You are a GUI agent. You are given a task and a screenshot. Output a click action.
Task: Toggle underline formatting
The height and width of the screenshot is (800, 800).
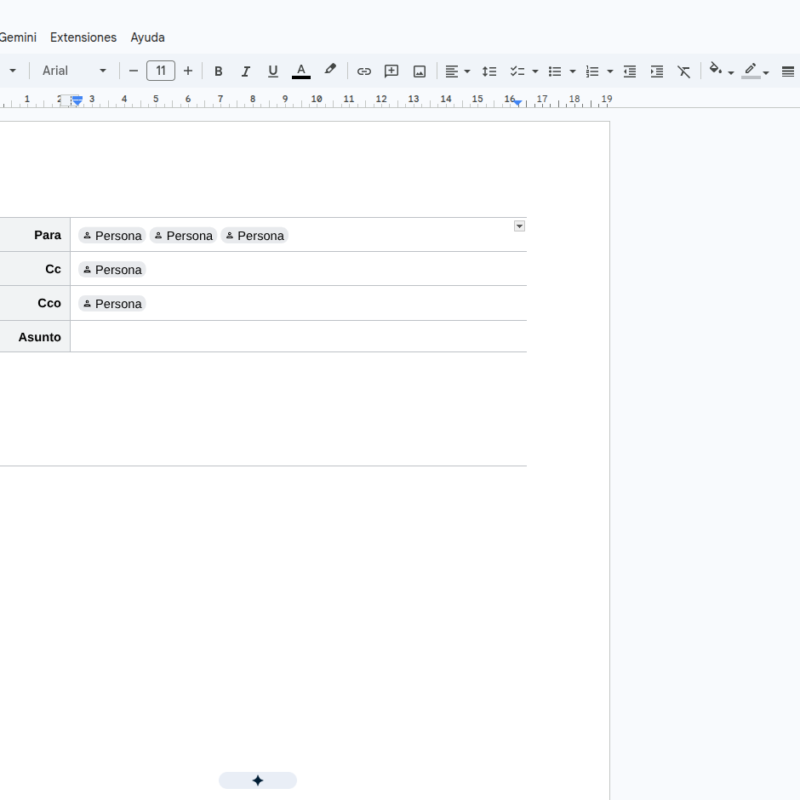pyautogui.click(x=273, y=71)
